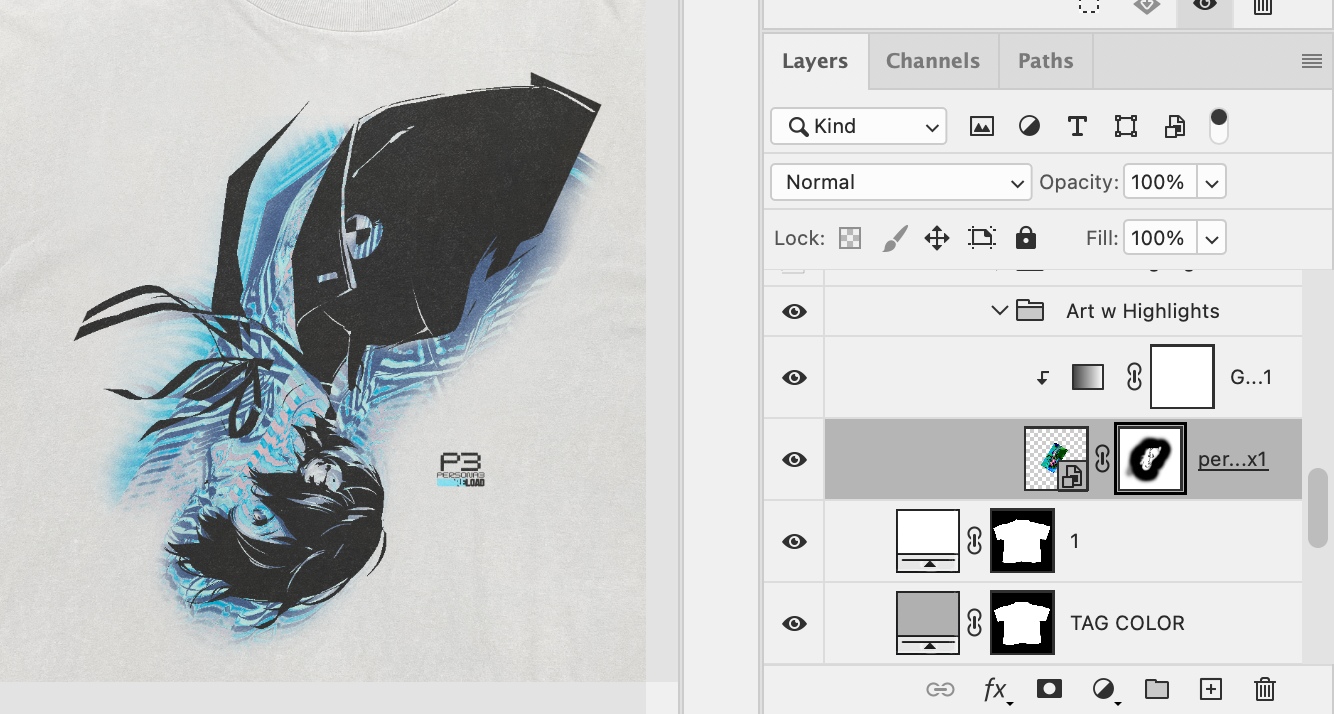This screenshot has height=714, width=1334.
Task: Click TAG COLOR gray fill swatch
Action: (x=929, y=623)
